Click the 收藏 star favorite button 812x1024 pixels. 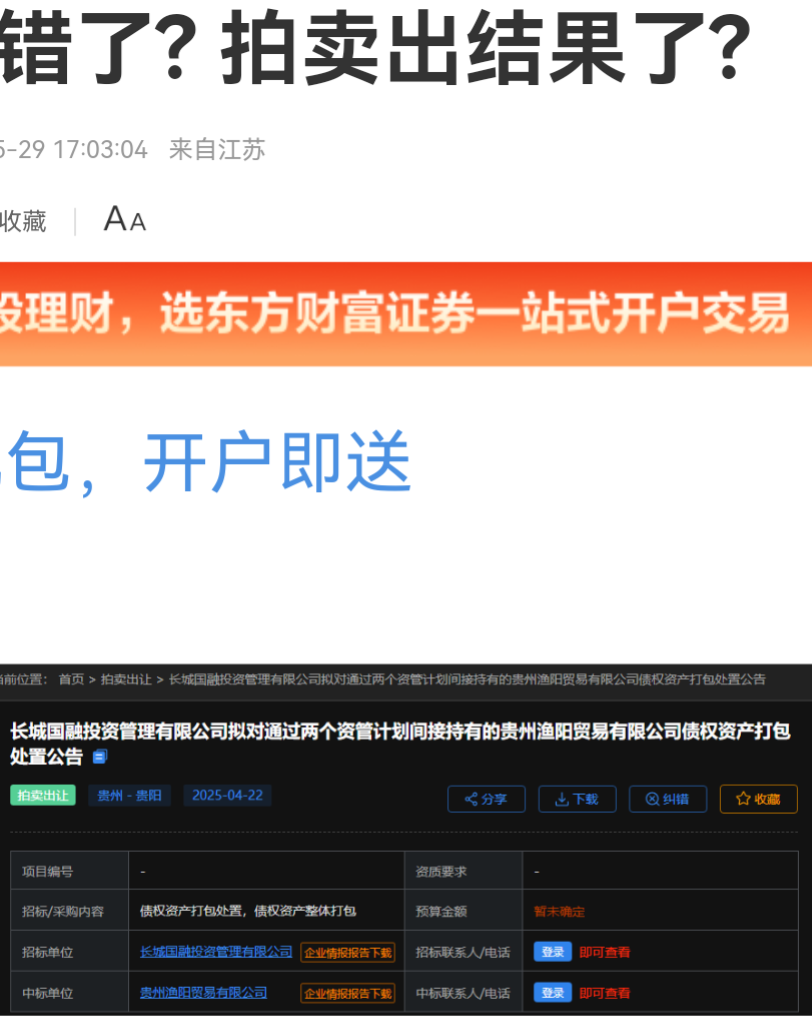pyautogui.click(x=758, y=799)
